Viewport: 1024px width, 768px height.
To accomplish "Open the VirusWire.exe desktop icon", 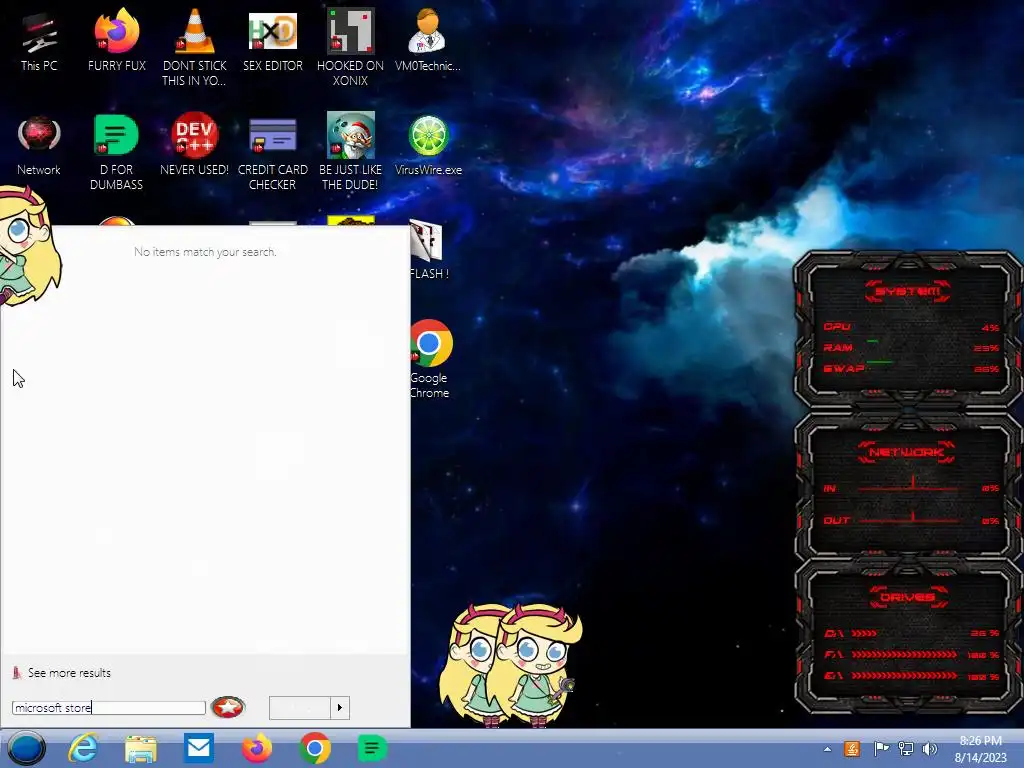I will coord(428,145).
